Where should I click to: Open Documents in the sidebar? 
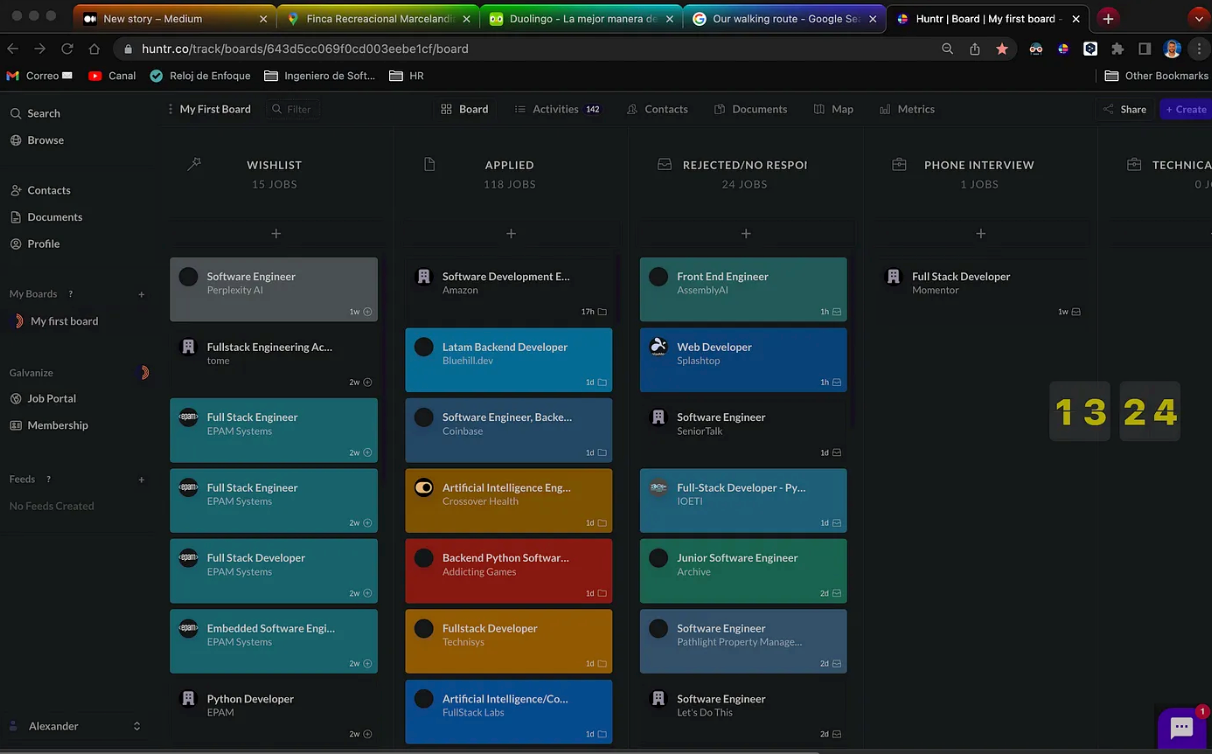coord(46,217)
